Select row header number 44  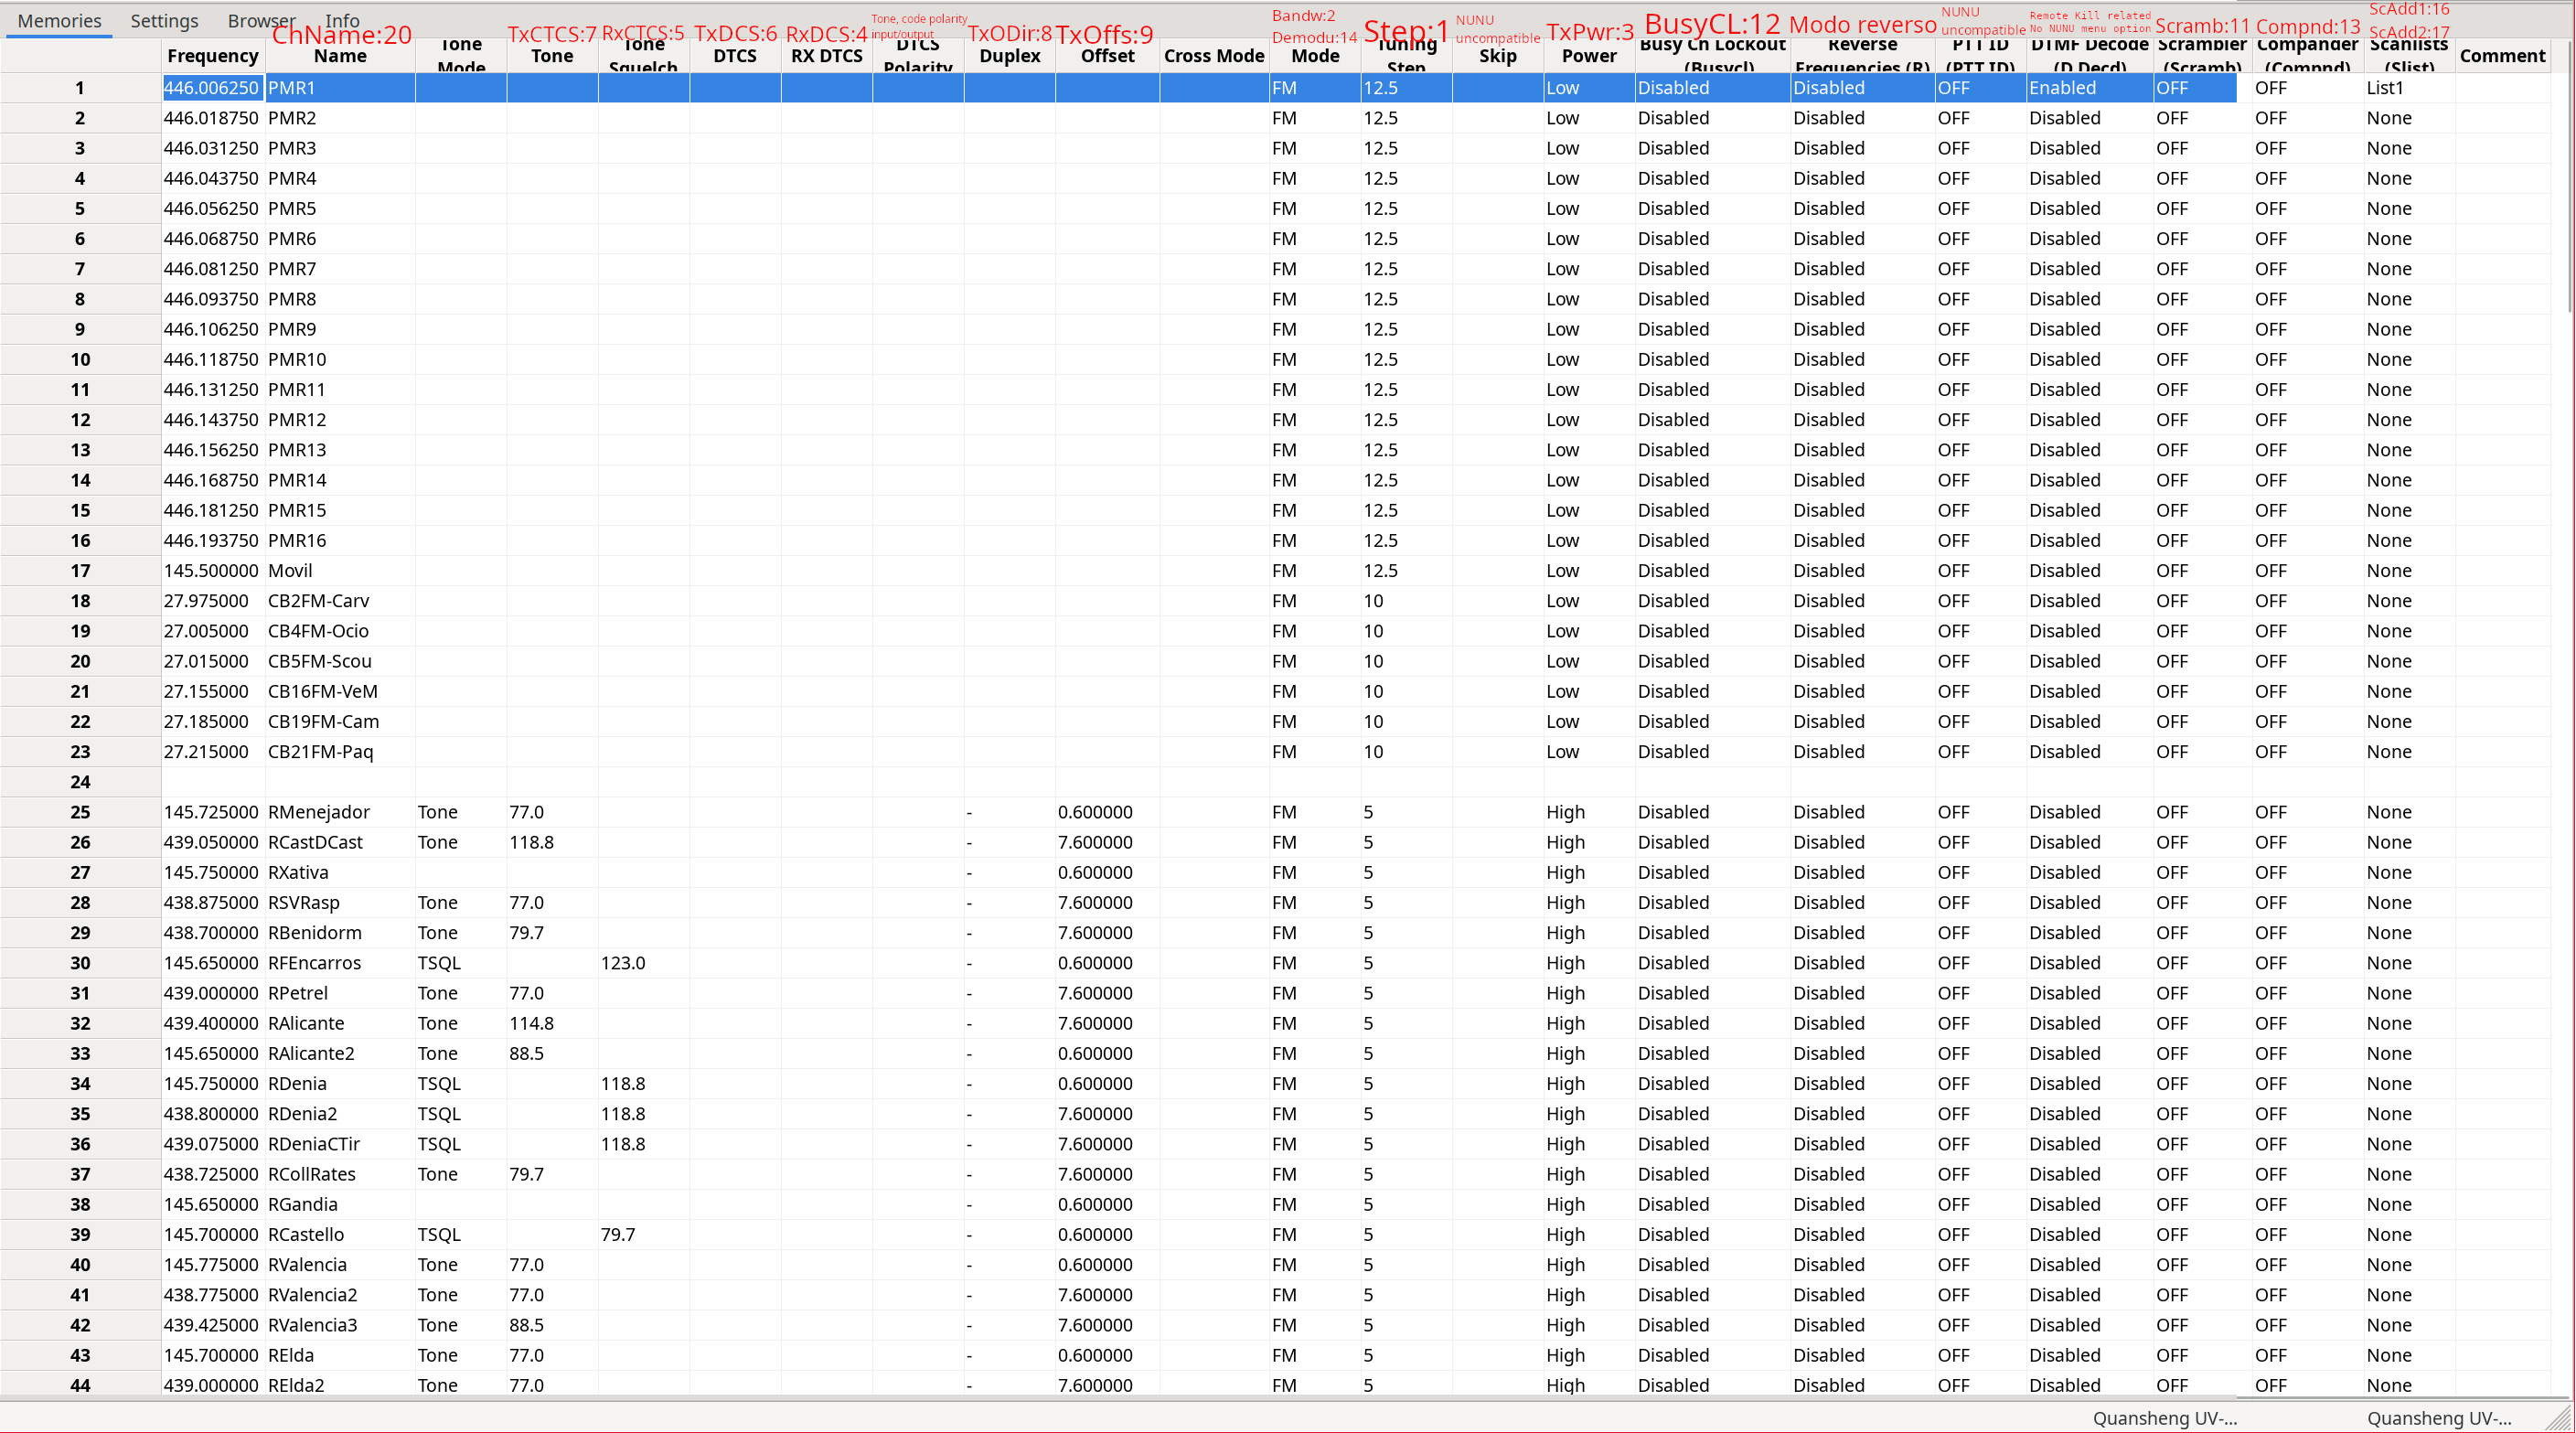[80, 1385]
